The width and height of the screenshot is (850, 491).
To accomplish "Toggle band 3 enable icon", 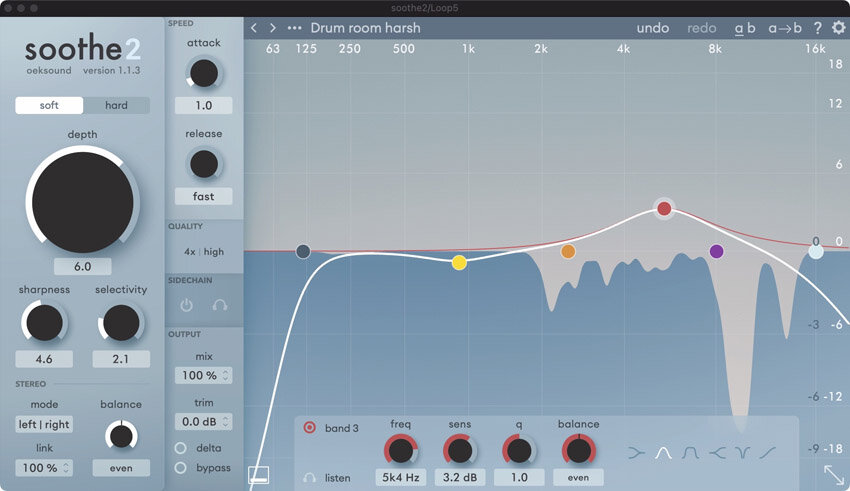I will (x=310, y=428).
